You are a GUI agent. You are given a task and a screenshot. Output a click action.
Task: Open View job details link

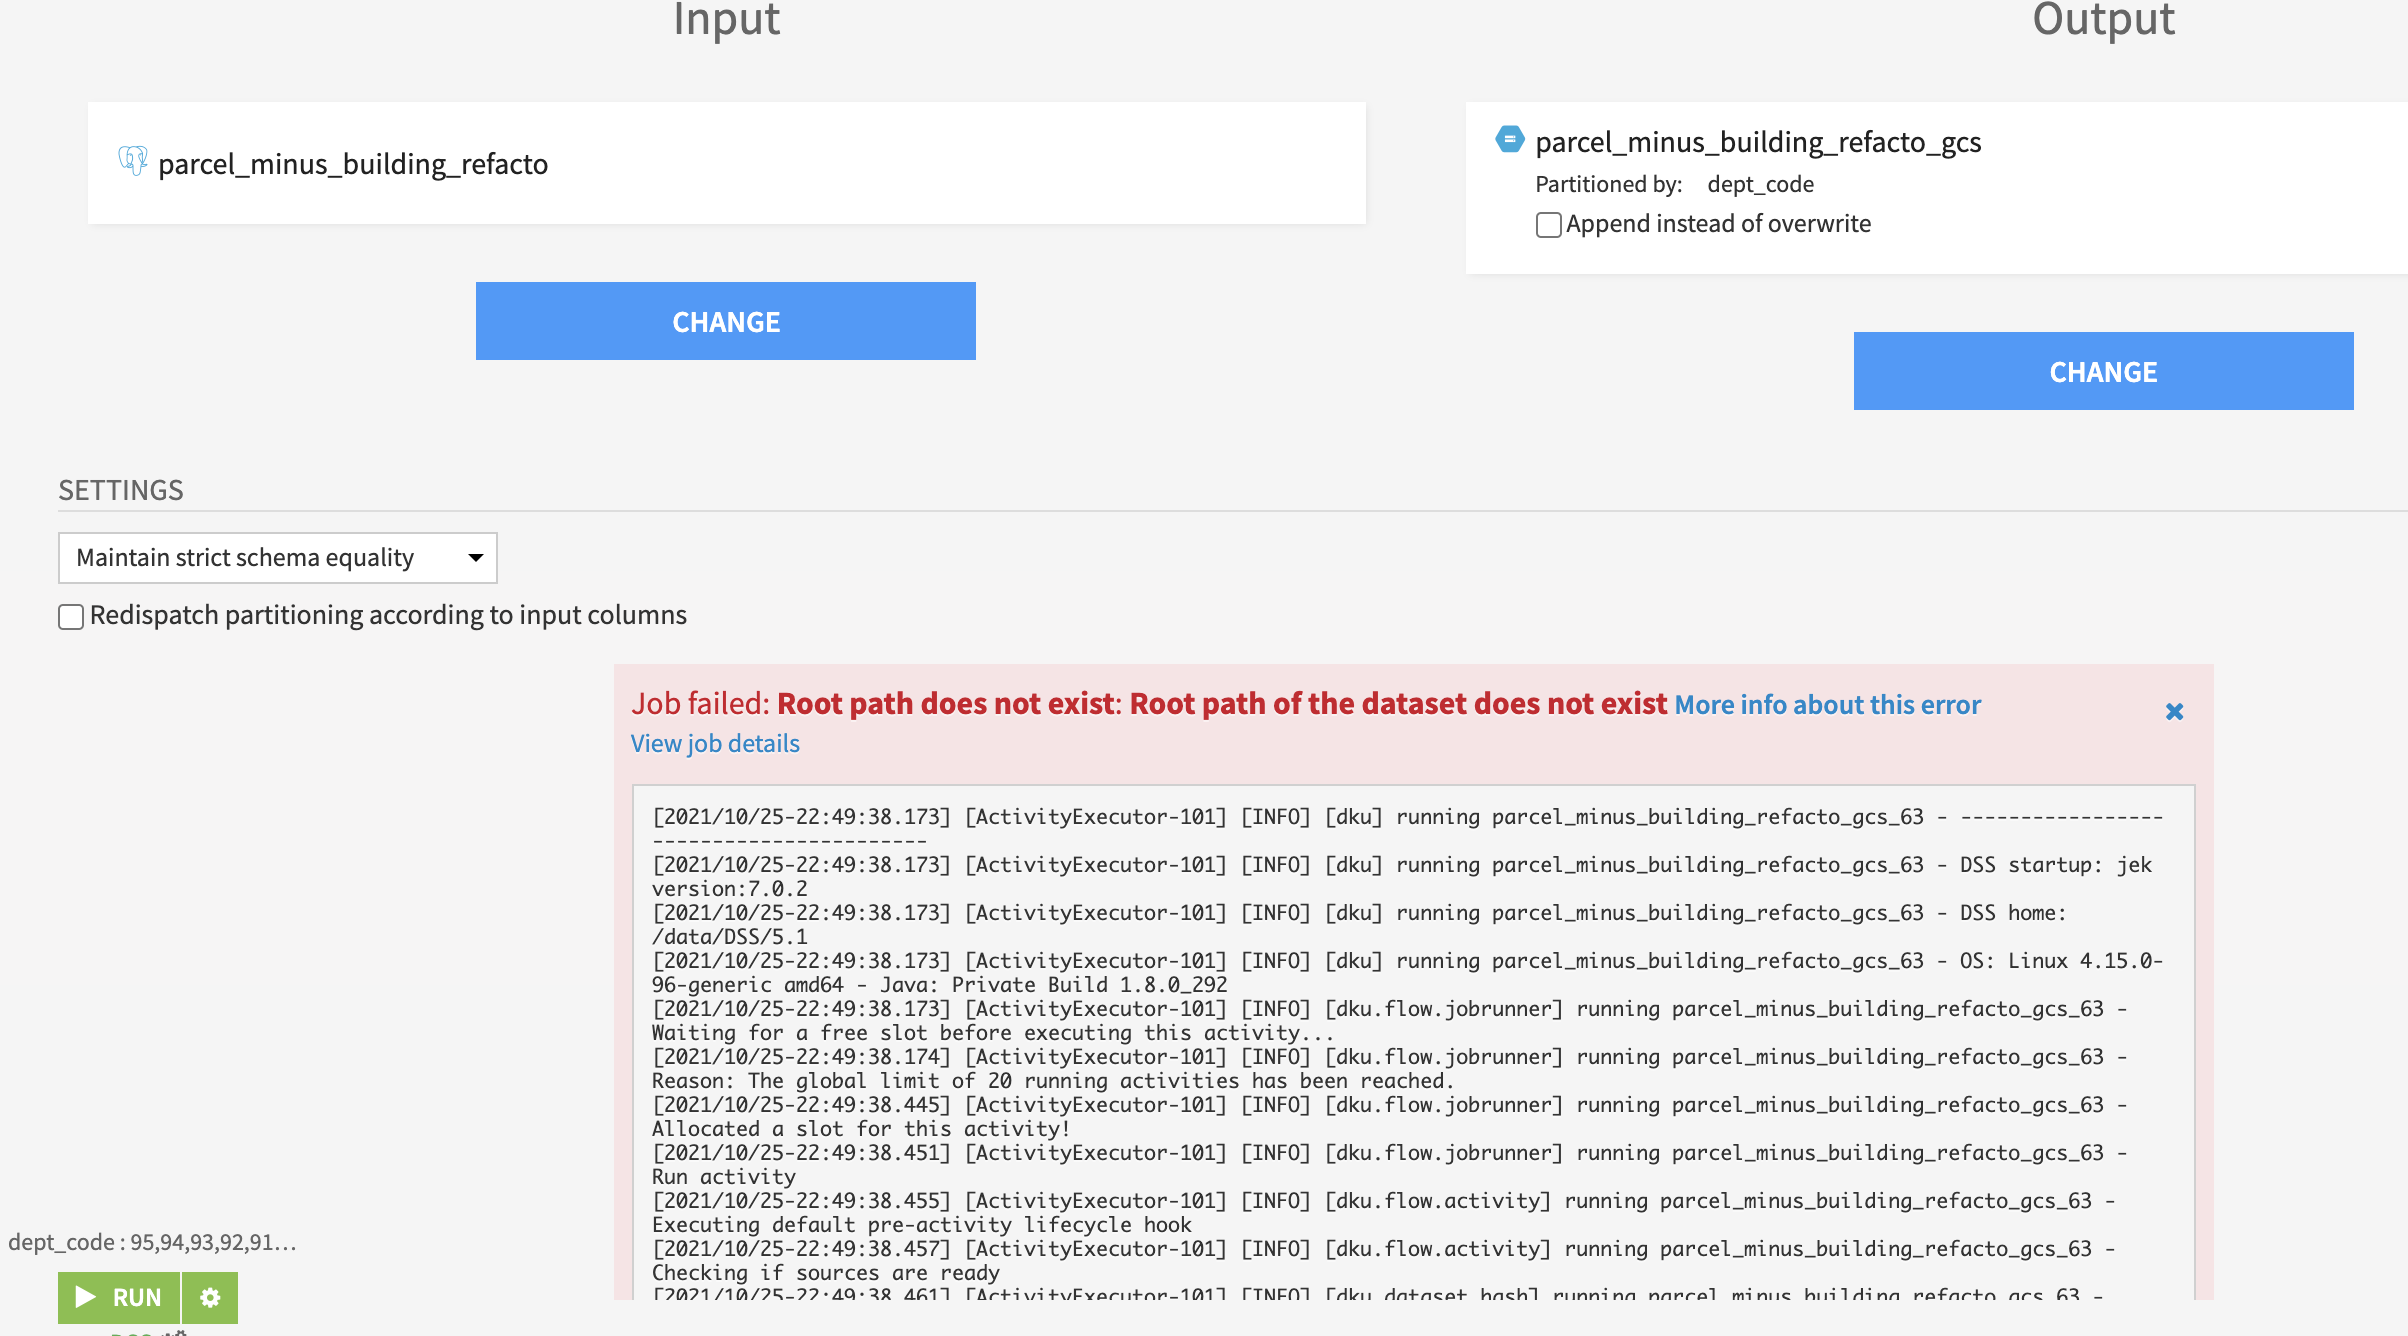click(x=715, y=744)
